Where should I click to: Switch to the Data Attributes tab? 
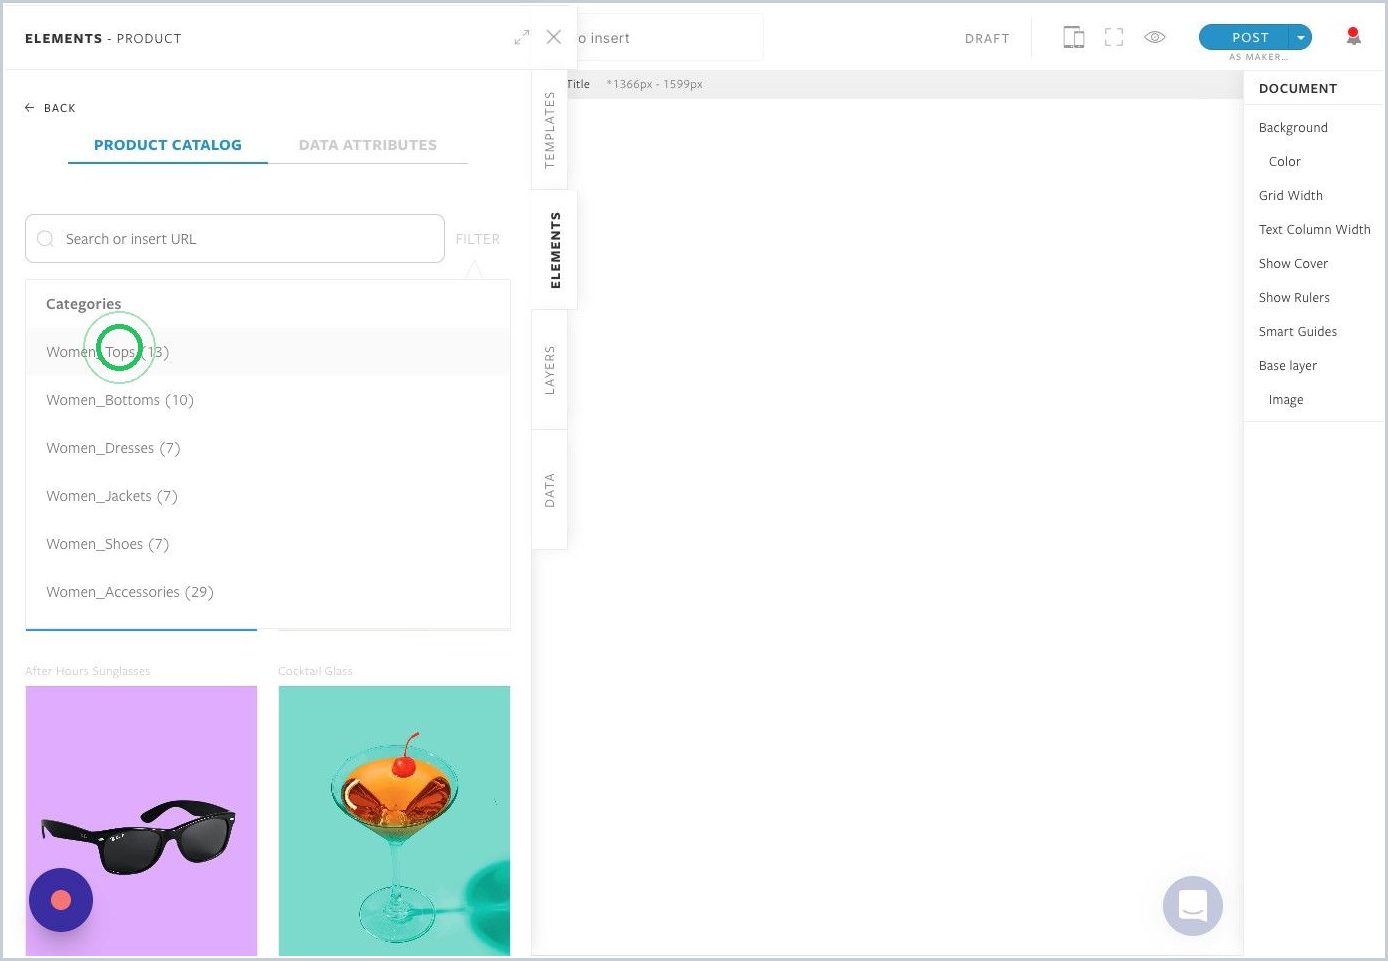coord(368,145)
